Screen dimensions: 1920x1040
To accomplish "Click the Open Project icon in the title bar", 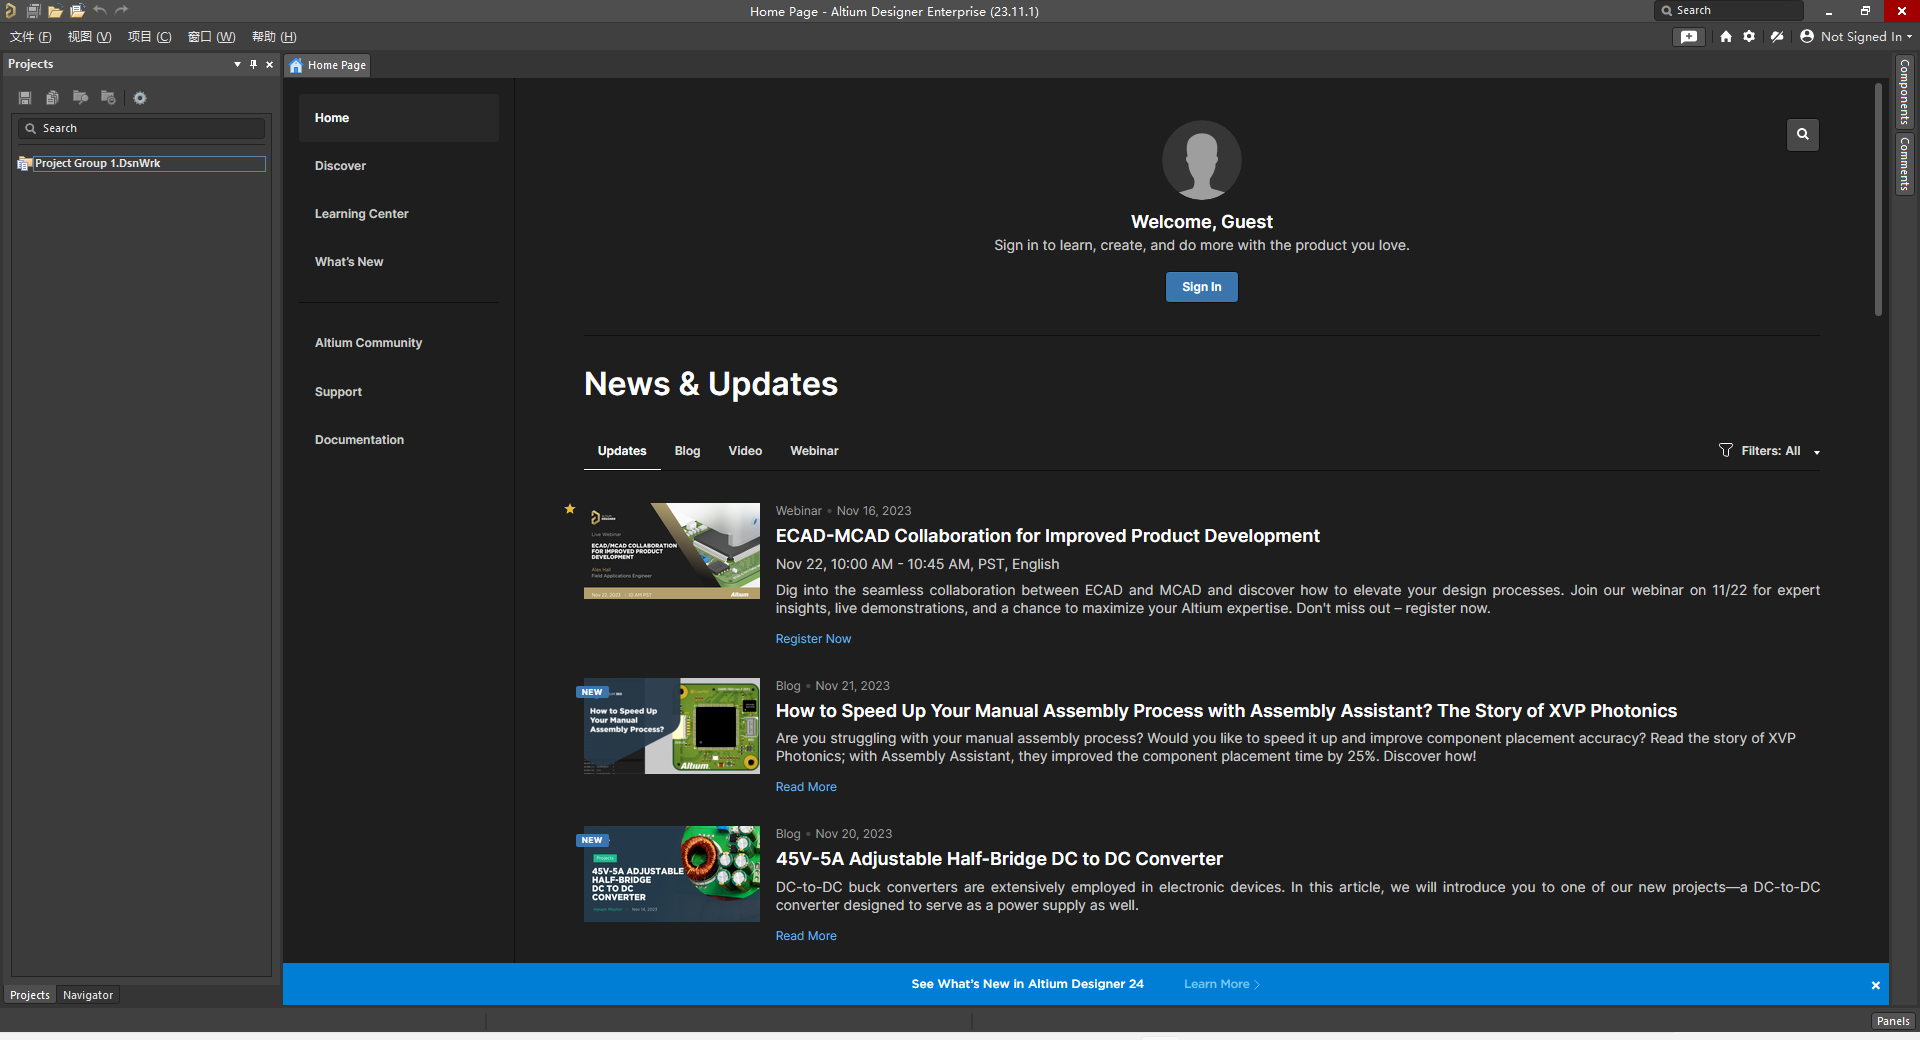I will point(77,11).
